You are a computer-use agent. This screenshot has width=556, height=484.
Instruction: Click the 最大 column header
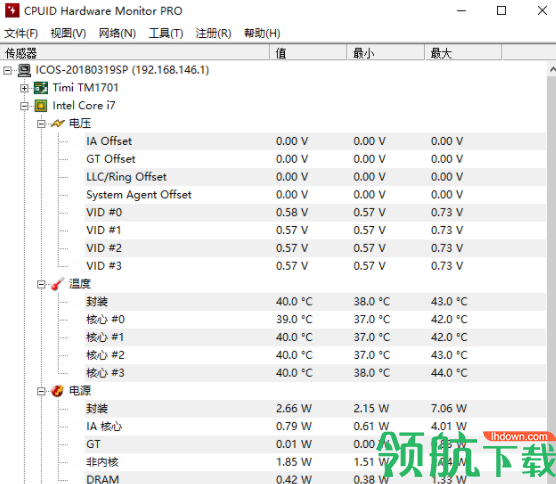[x=463, y=53]
